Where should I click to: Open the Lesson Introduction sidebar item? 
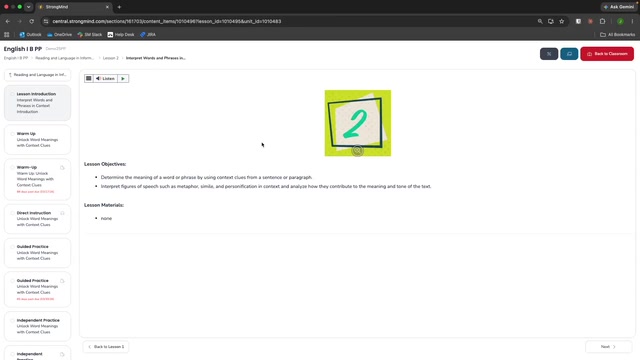pos(37,102)
